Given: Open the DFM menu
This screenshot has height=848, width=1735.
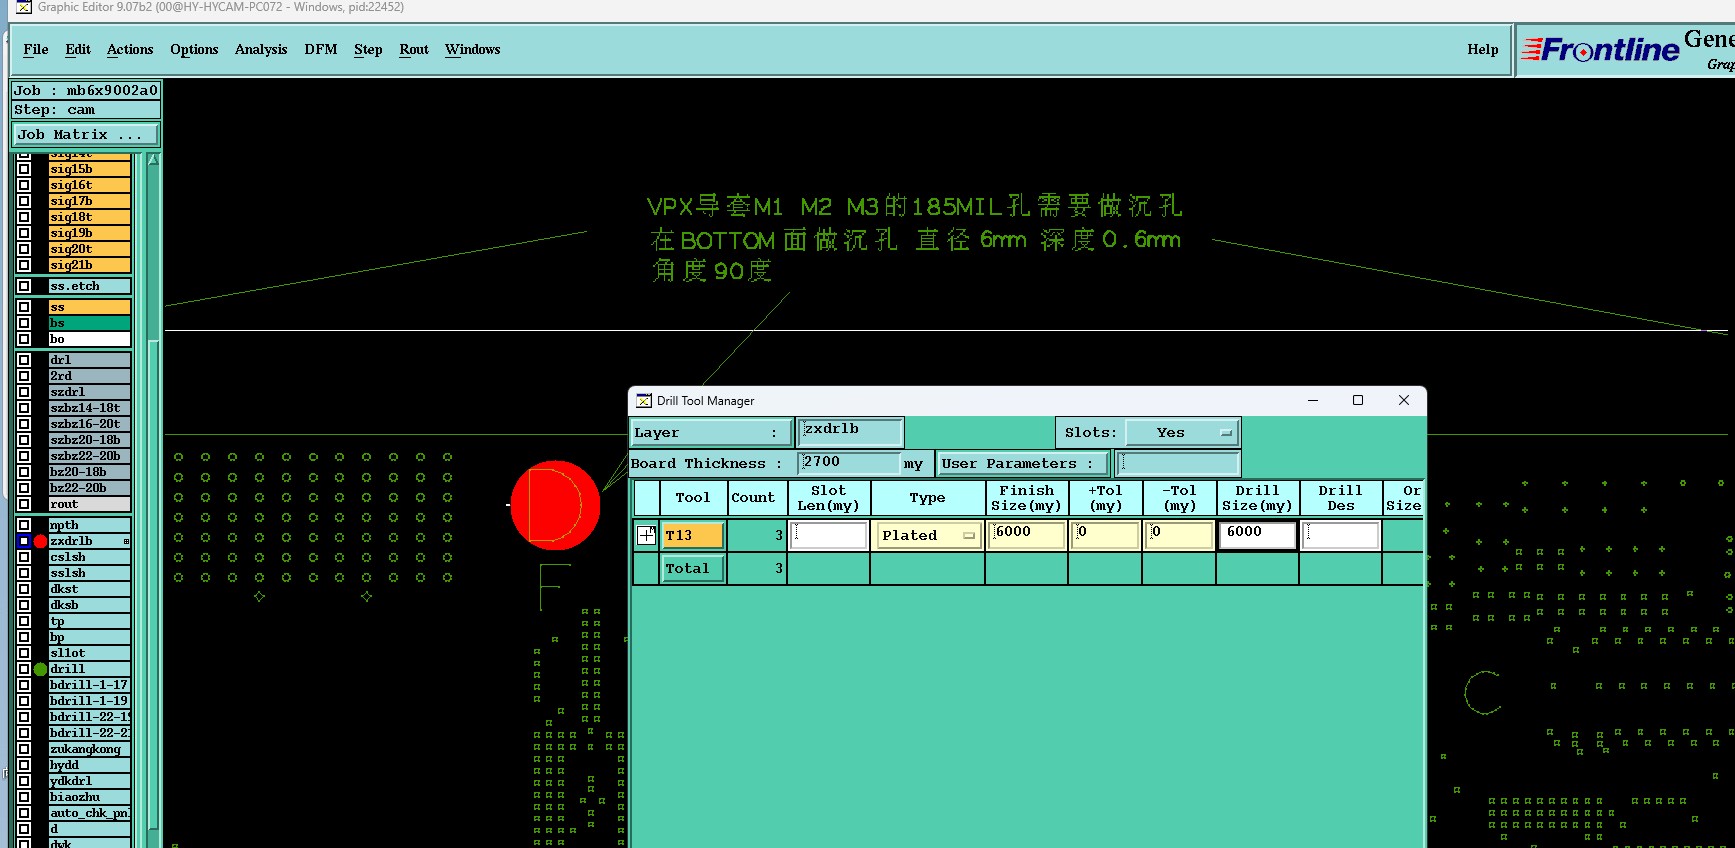Looking at the screenshot, I should pyautogui.click(x=321, y=49).
